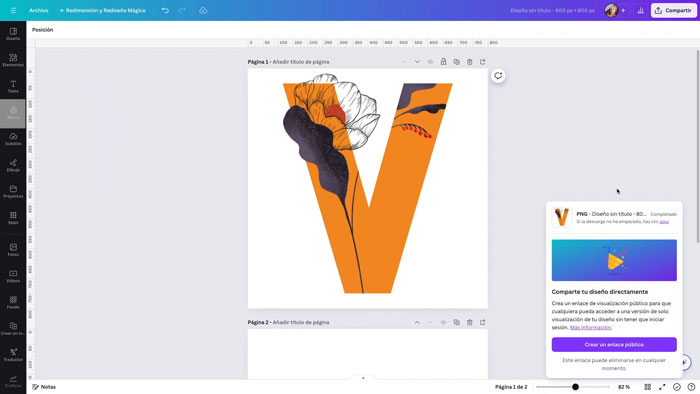Click the move-down chevron of Página 2
Viewport: 700px width, 394px height.
tap(430, 322)
